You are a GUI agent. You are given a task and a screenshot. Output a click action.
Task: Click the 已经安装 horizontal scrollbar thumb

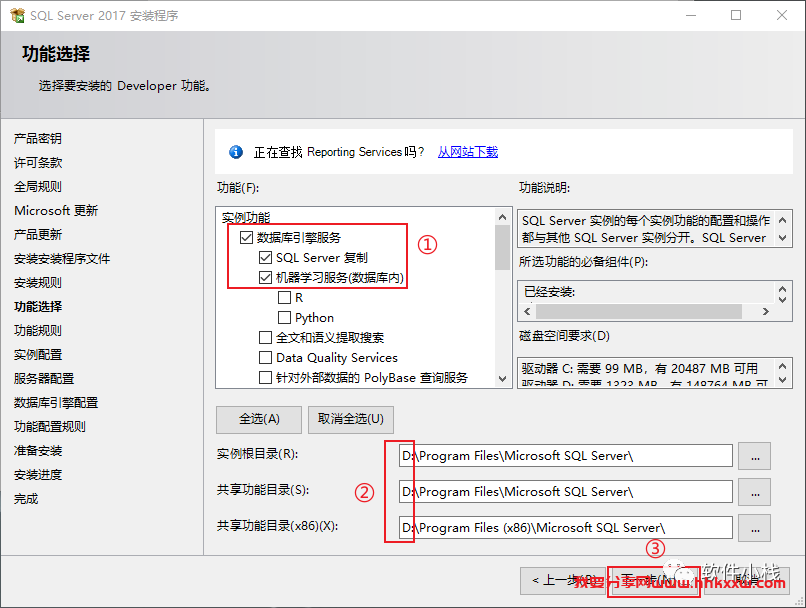639,311
